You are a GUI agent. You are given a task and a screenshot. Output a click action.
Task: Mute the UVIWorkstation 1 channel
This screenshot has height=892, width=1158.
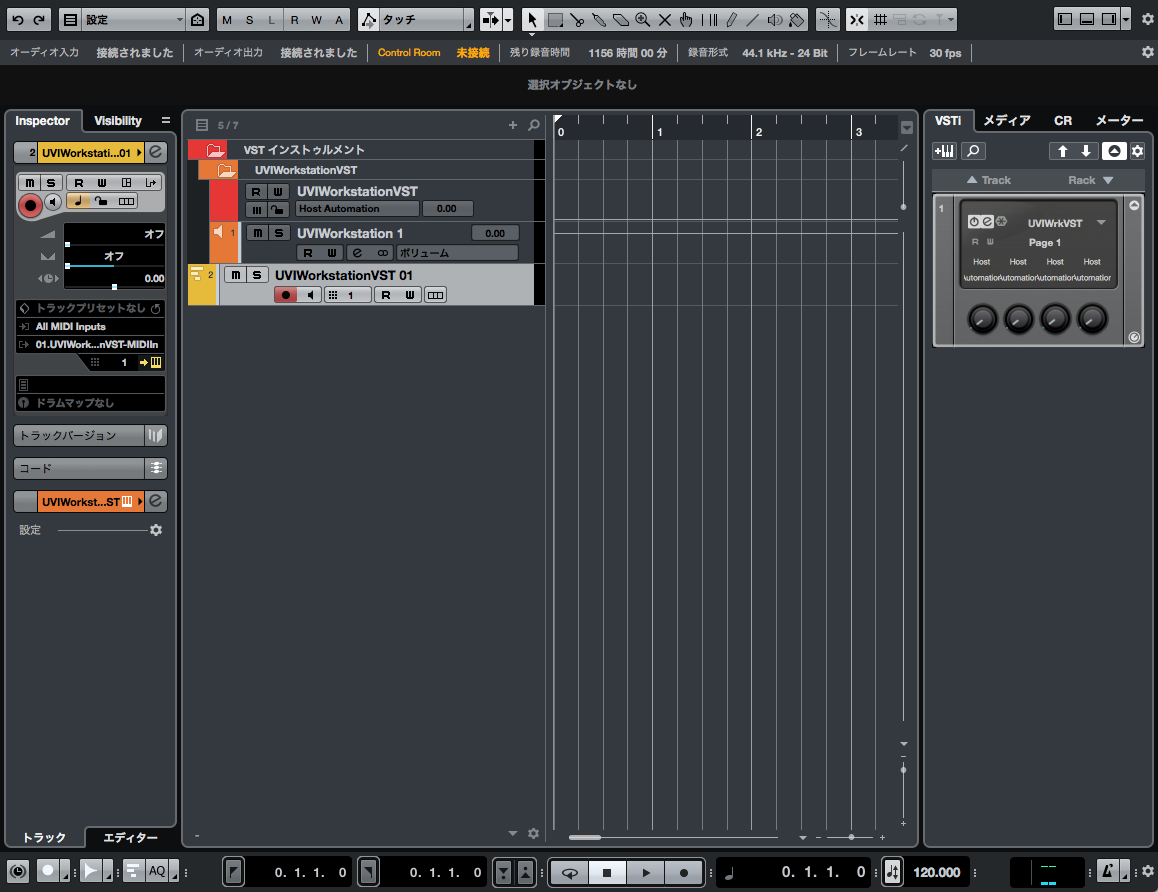257,233
